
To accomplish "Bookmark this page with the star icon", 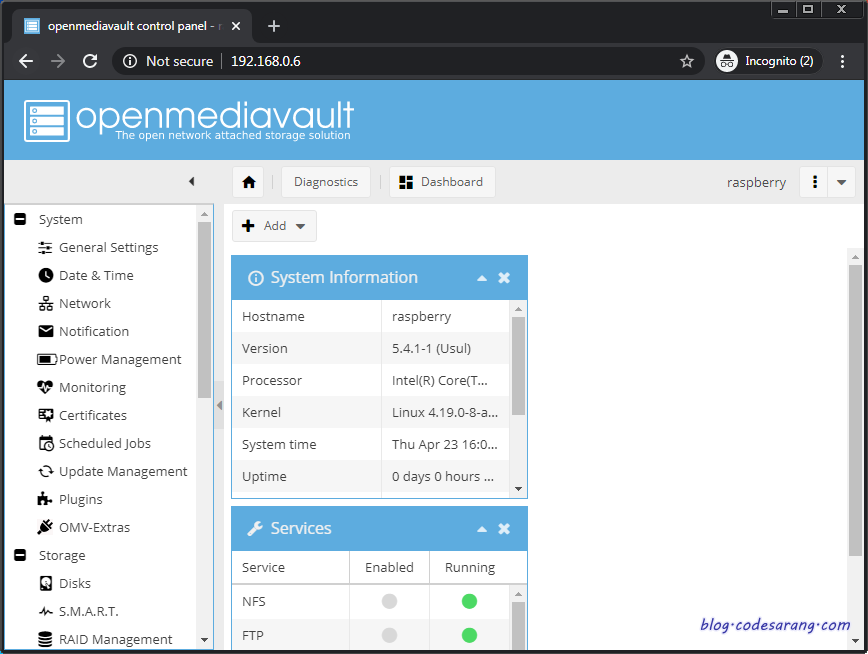I will coord(686,61).
